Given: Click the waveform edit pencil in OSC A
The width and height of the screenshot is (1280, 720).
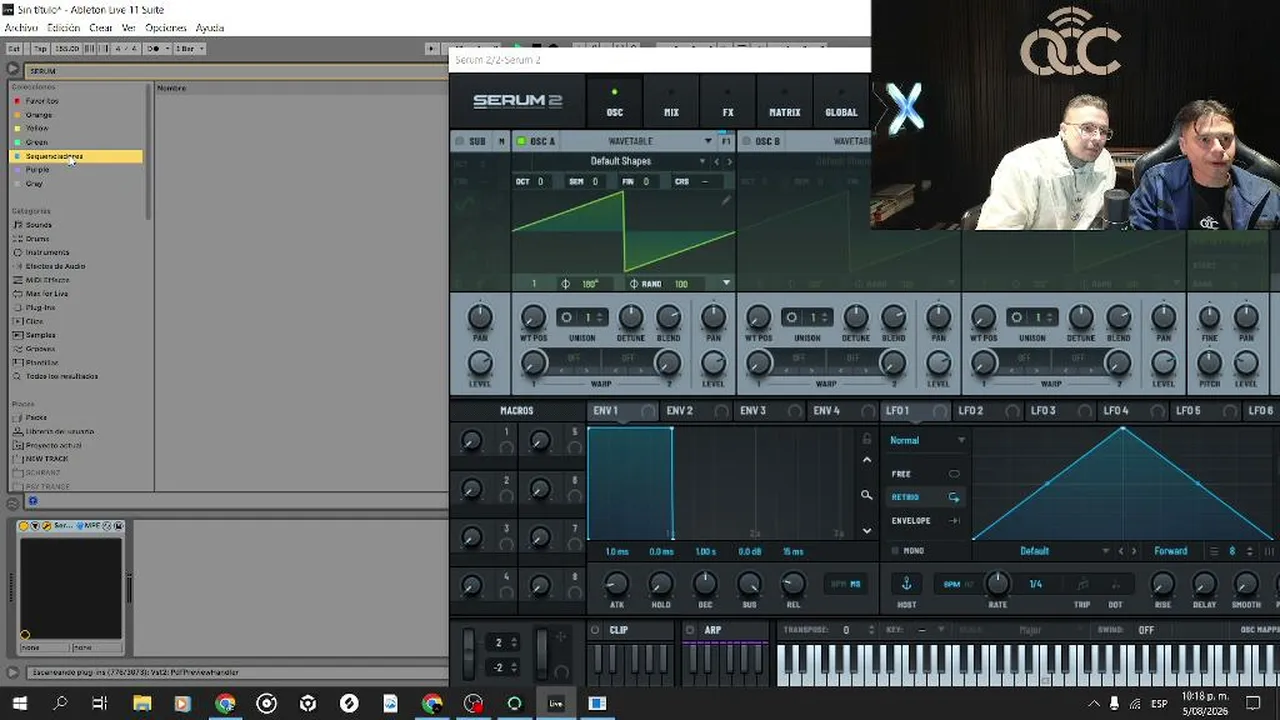Looking at the screenshot, I should click(726, 200).
